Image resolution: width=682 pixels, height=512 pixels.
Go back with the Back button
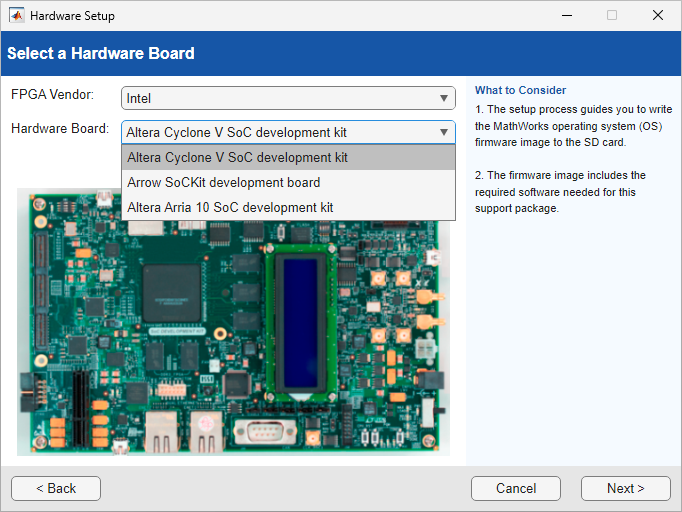pyautogui.click(x=56, y=489)
